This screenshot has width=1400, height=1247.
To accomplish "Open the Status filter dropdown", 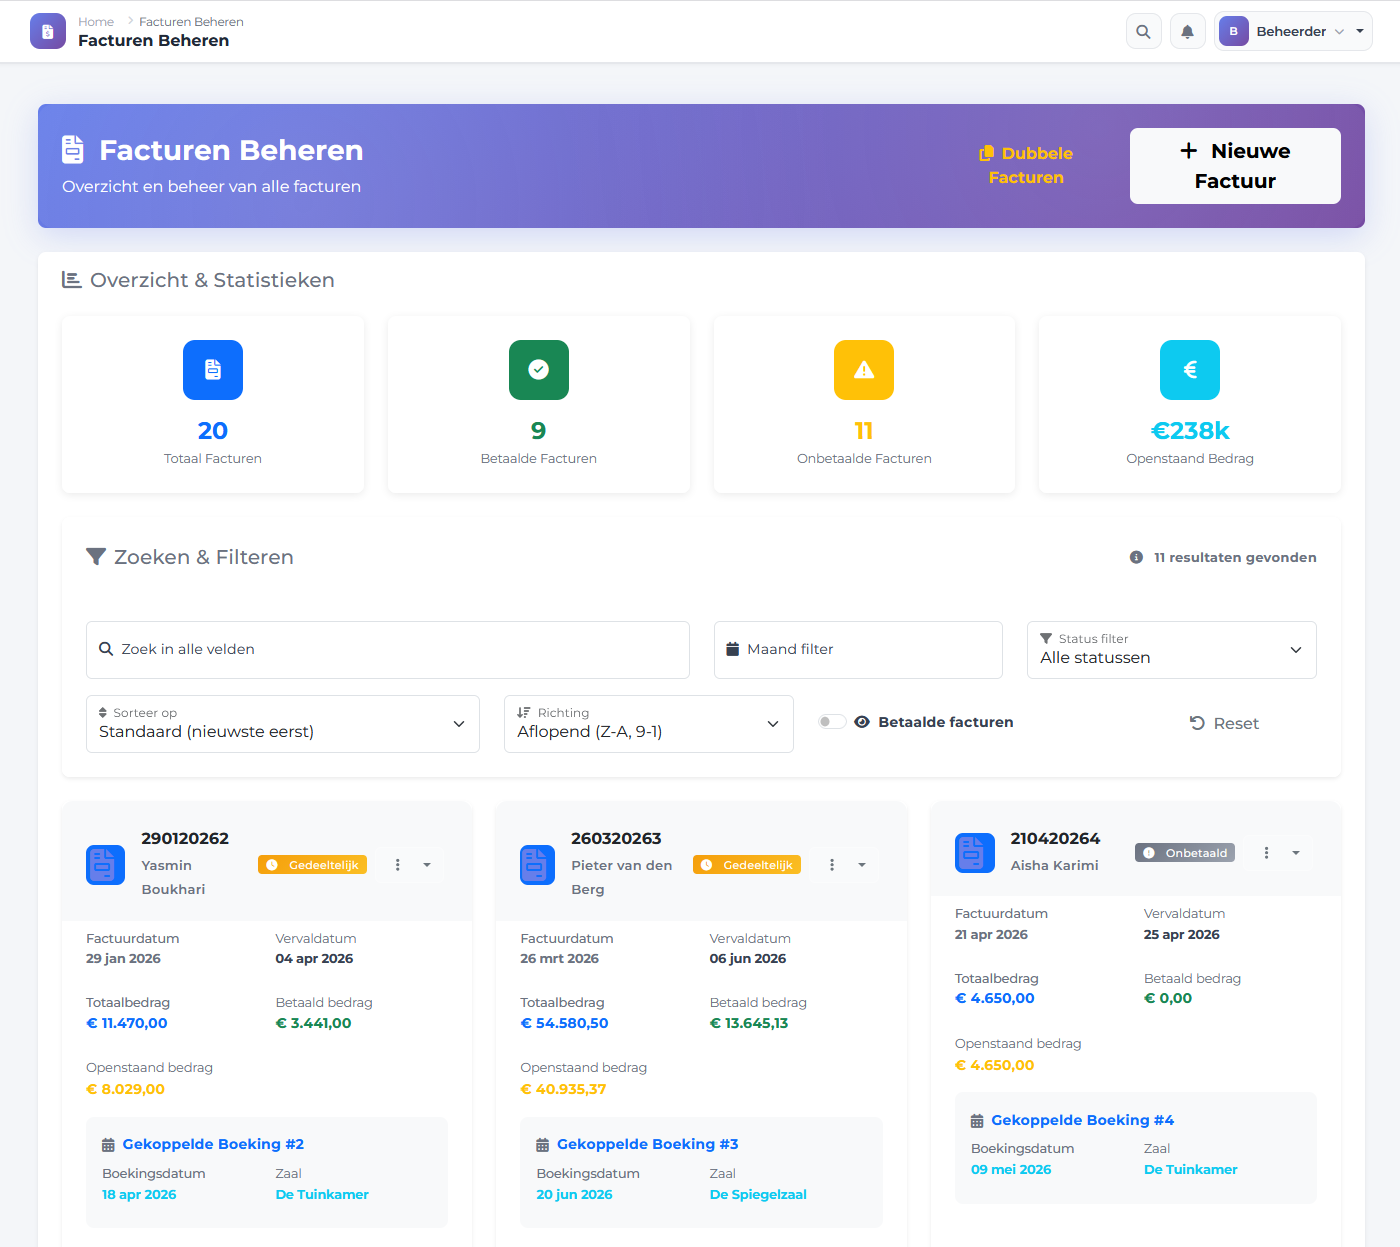I will point(1171,650).
